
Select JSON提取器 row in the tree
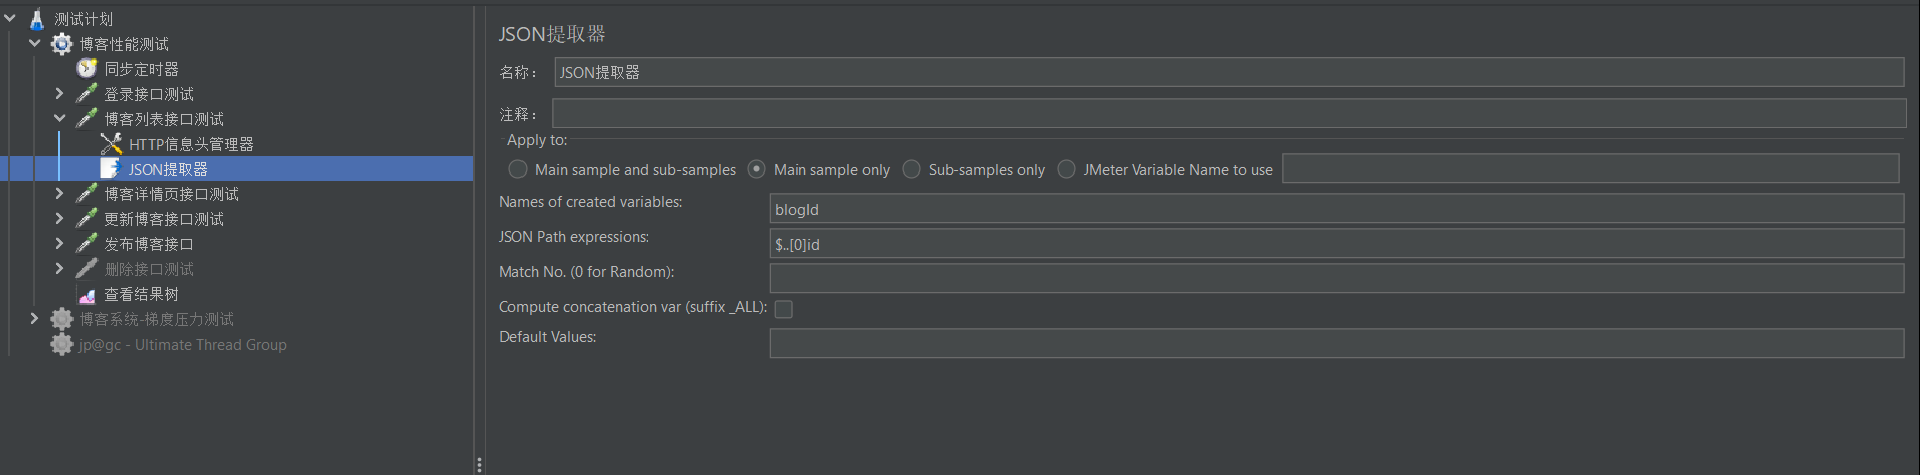[237, 169]
